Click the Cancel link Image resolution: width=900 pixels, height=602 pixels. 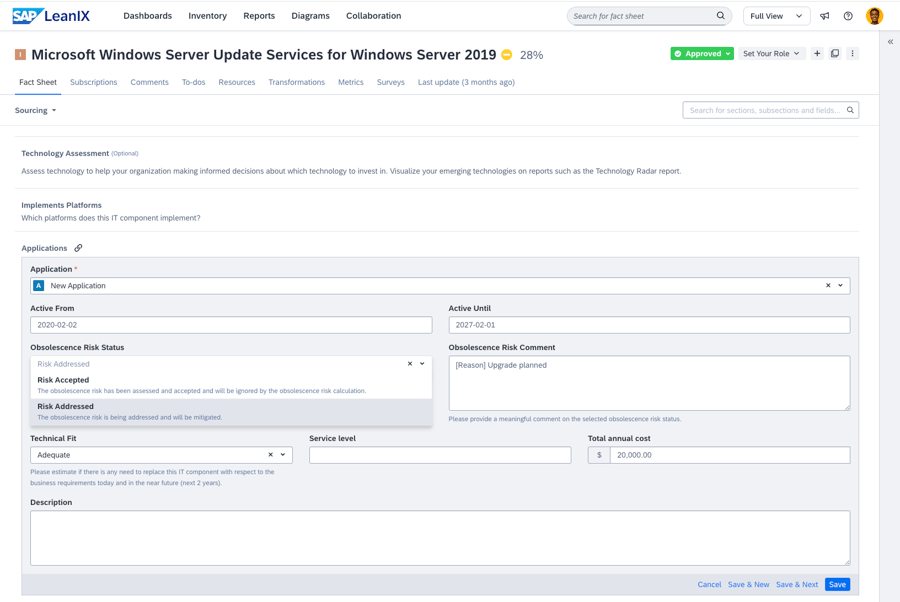pyautogui.click(x=709, y=584)
